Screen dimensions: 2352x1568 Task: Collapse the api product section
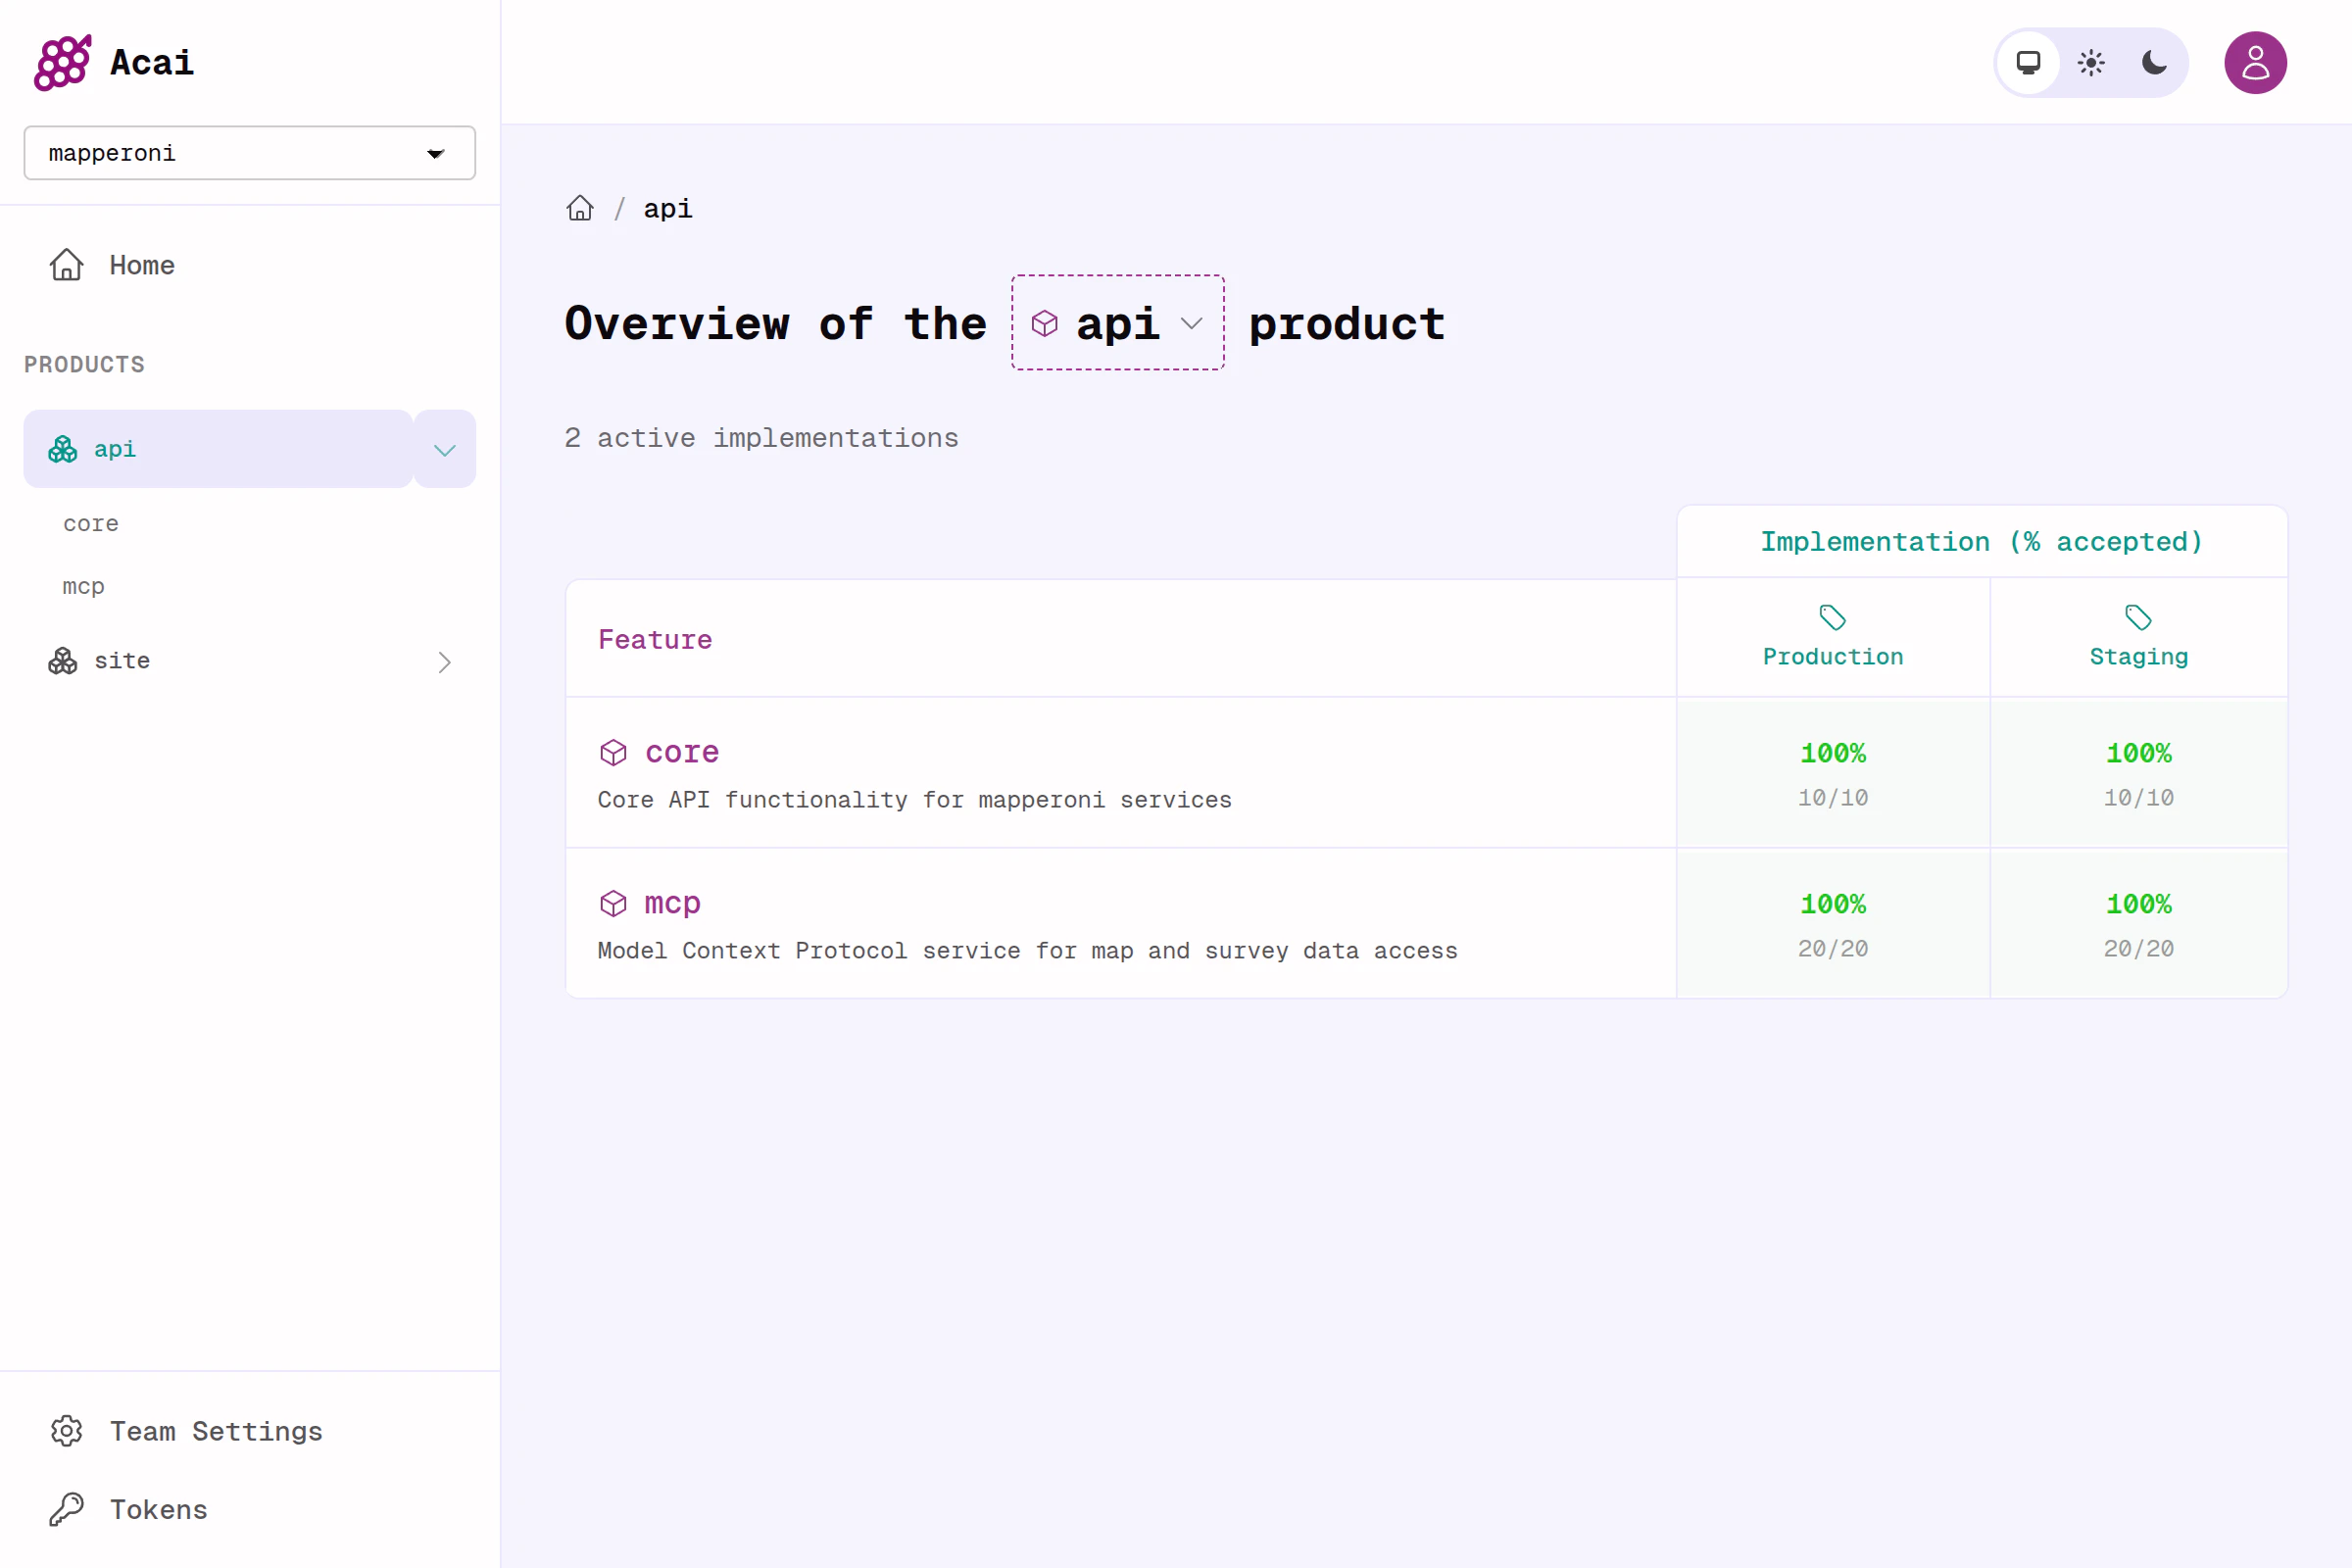pos(443,449)
